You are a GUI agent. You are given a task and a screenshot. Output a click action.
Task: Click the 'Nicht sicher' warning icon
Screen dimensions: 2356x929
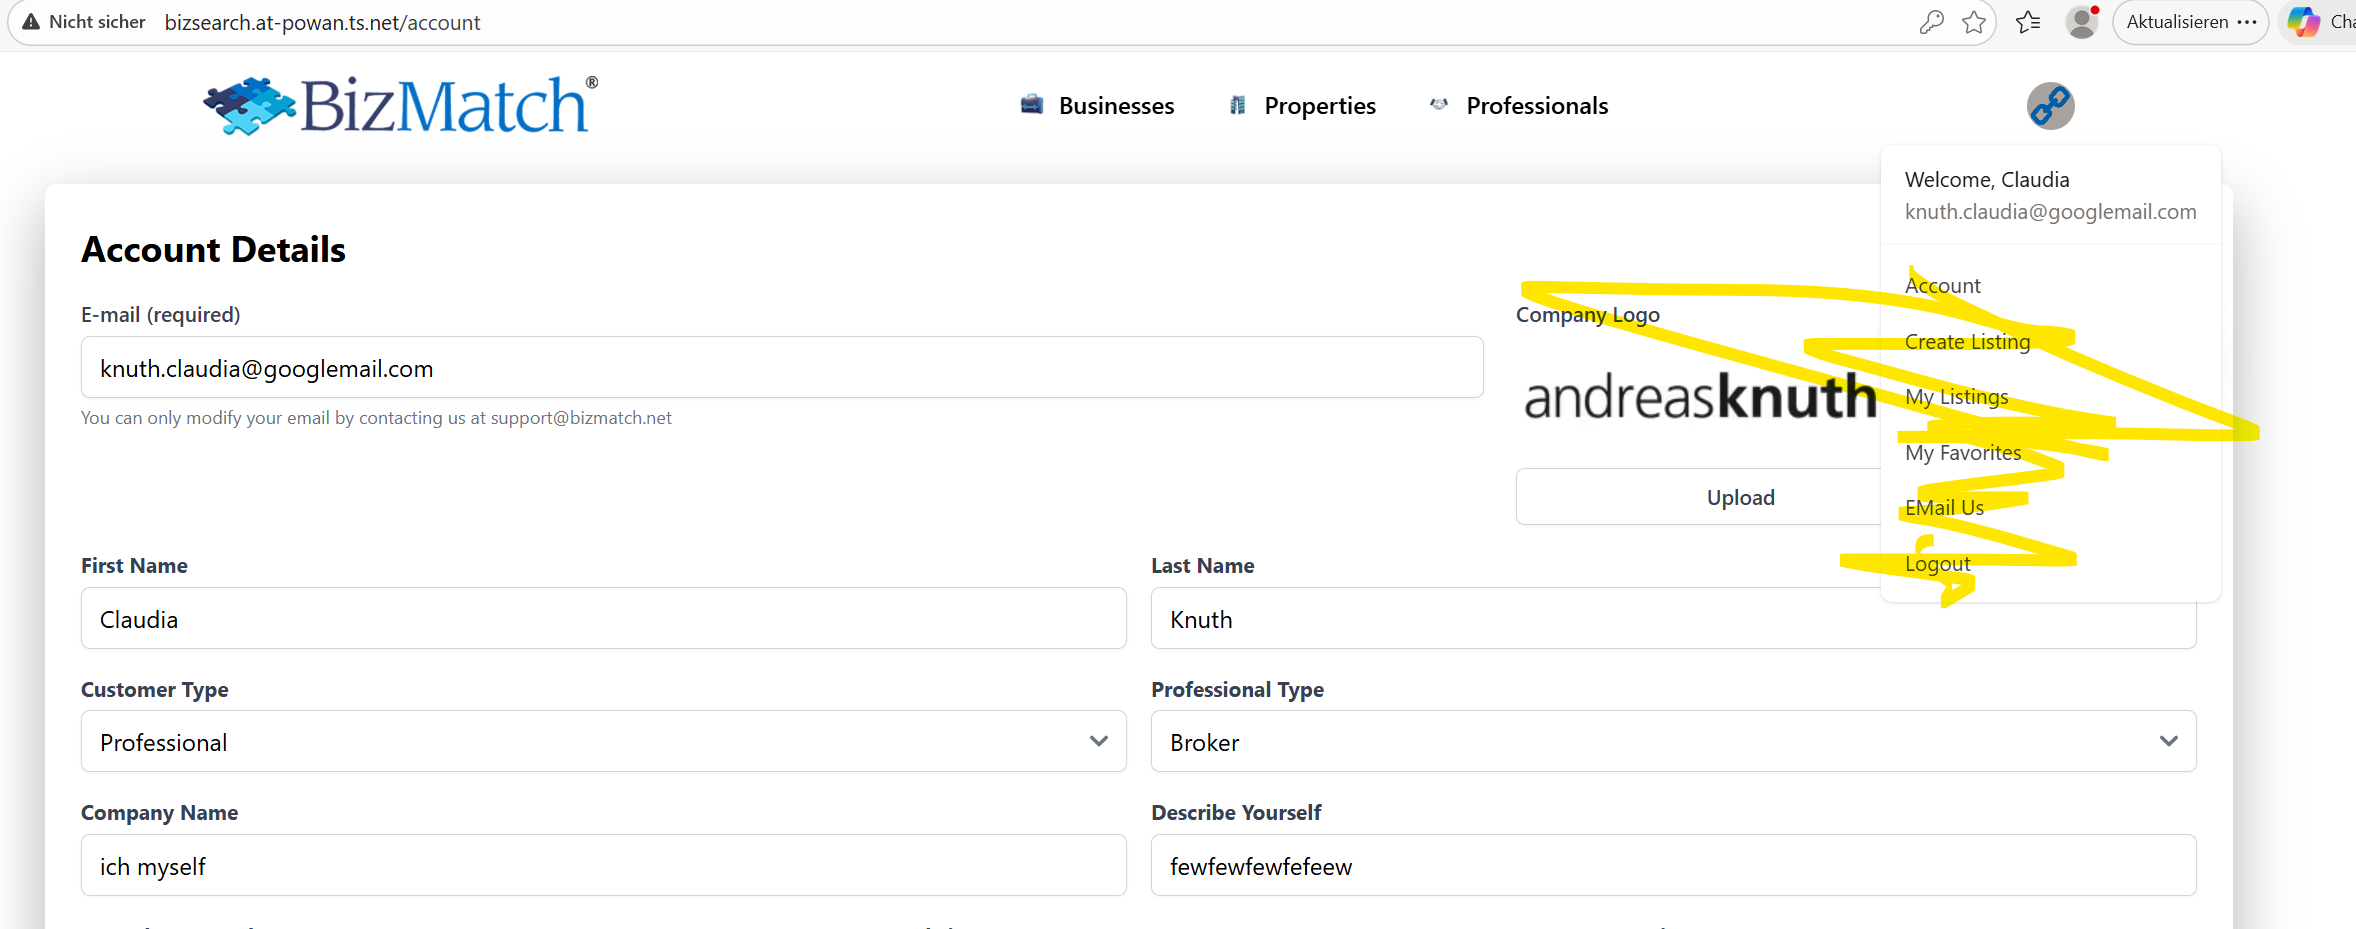pyautogui.click(x=32, y=22)
